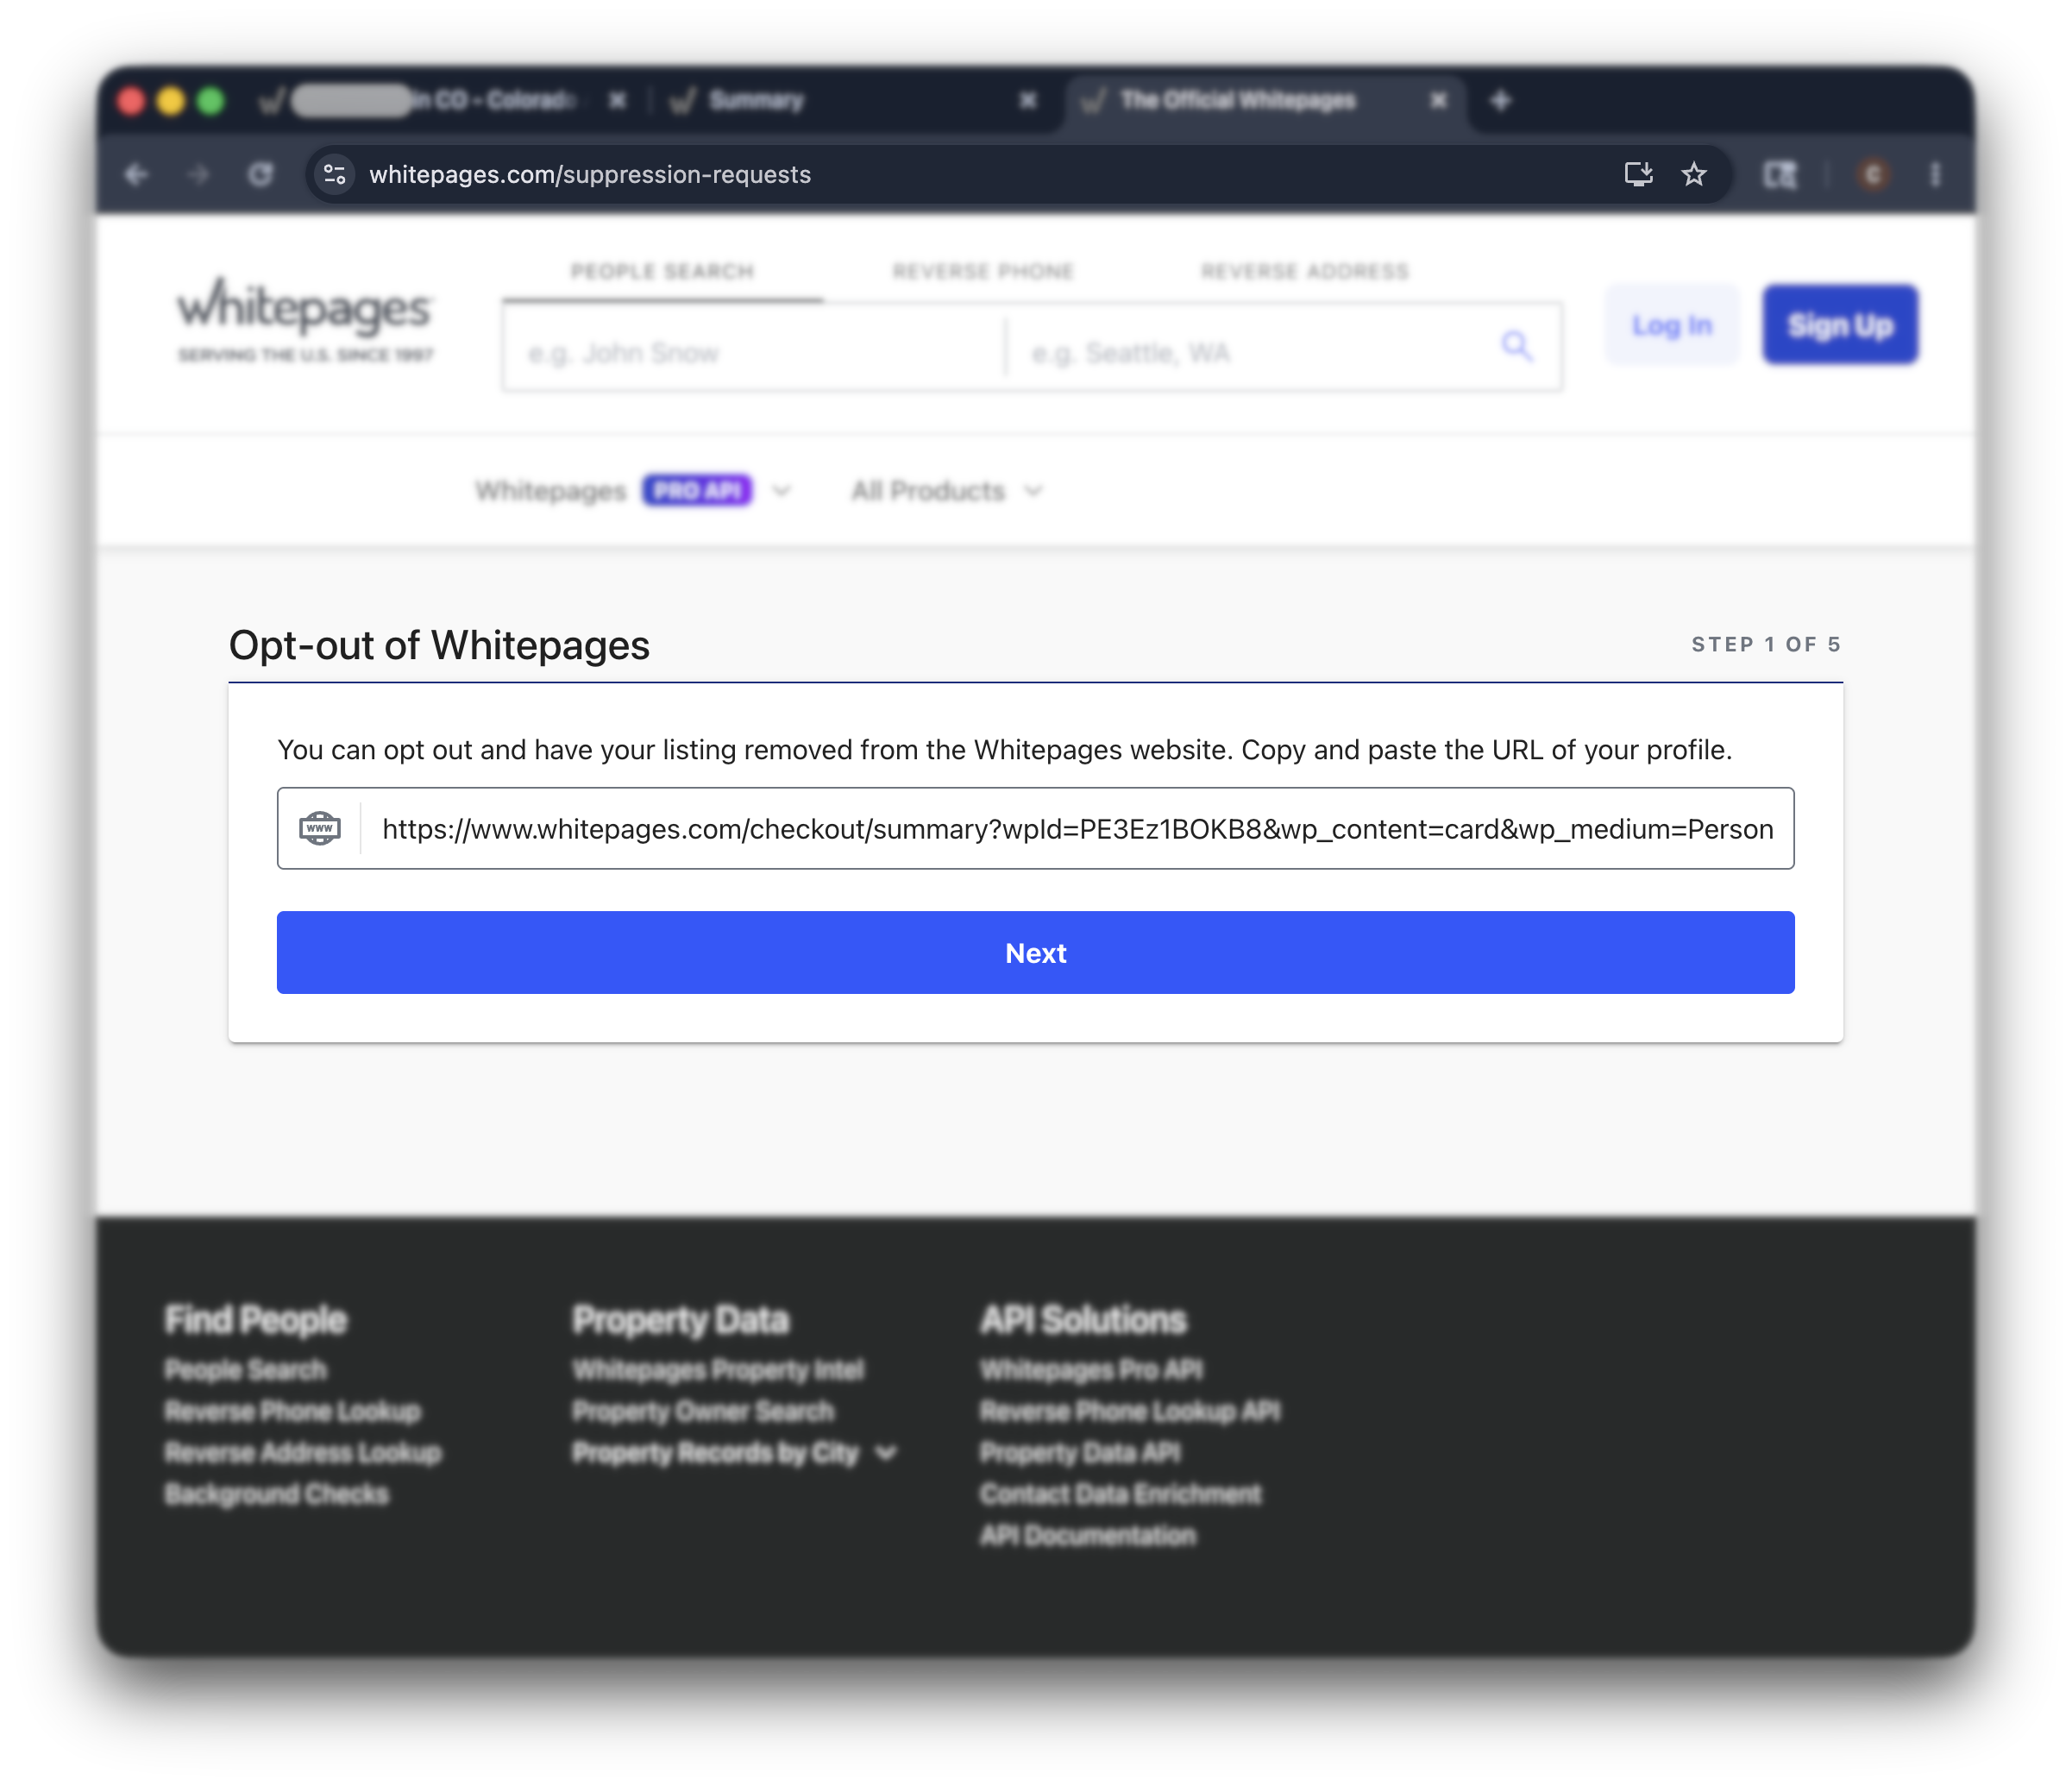Open the Whitepages Pro API footer link
2072x1786 pixels.
click(x=1091, y=1369)
